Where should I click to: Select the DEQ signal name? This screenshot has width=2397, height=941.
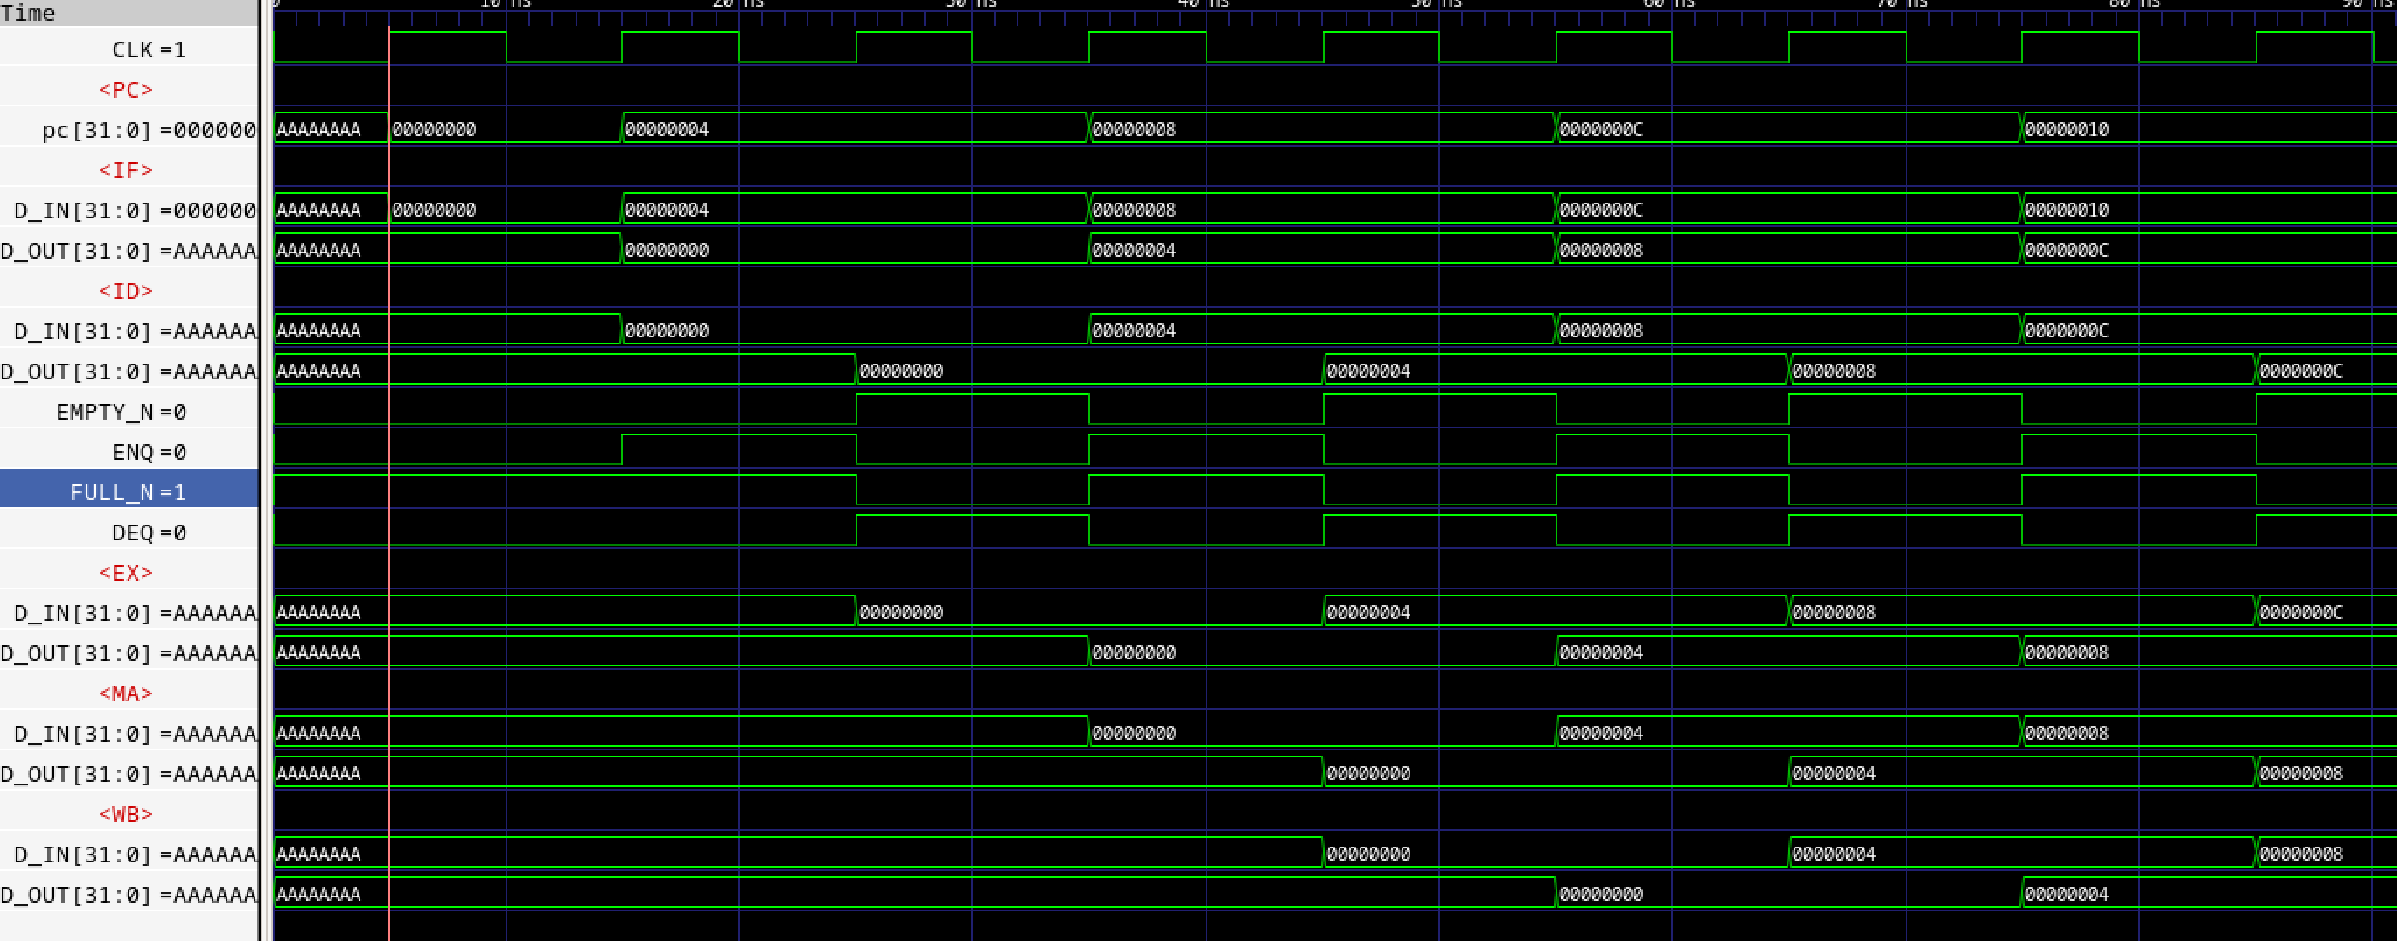pos(148,533)
